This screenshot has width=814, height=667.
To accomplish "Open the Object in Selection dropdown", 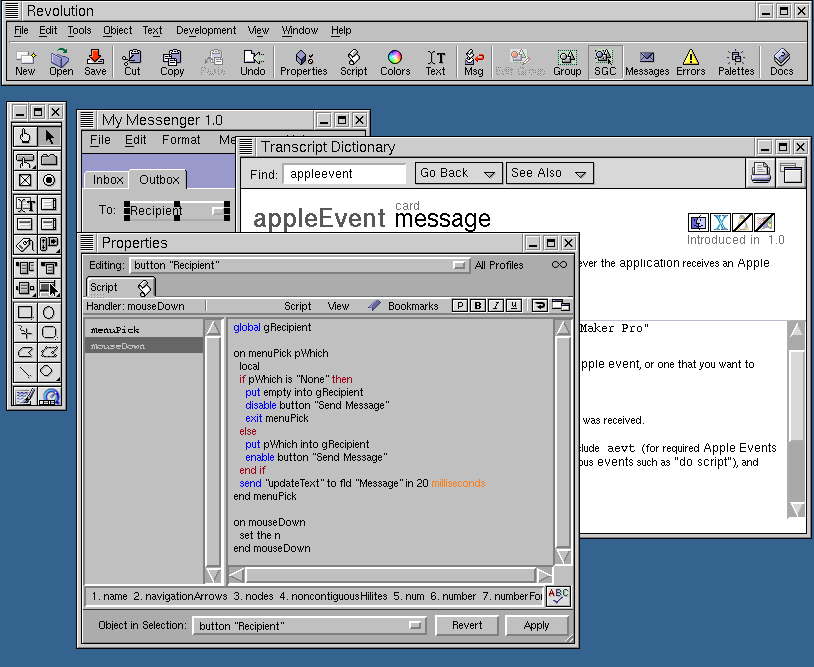I will pos(309,625).
